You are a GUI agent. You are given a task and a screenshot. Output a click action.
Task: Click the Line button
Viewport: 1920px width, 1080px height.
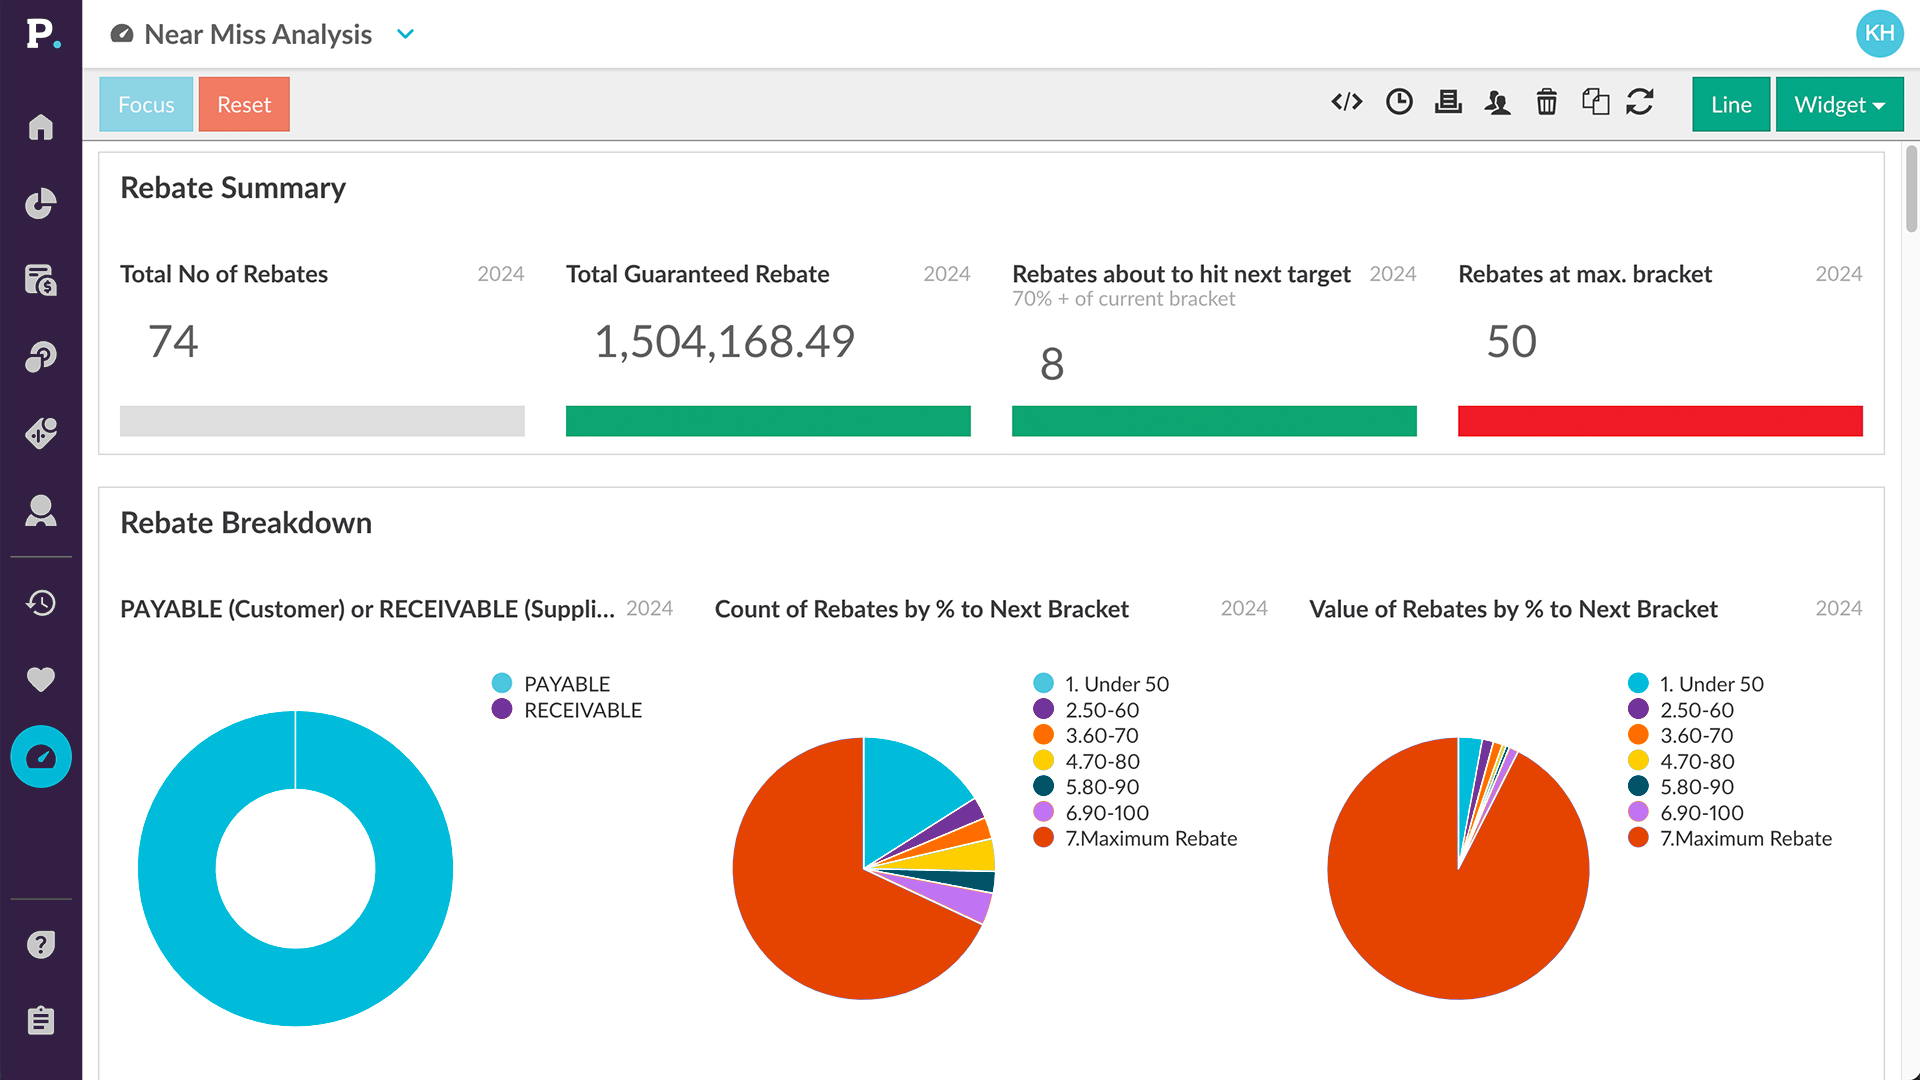(1731, 104)
